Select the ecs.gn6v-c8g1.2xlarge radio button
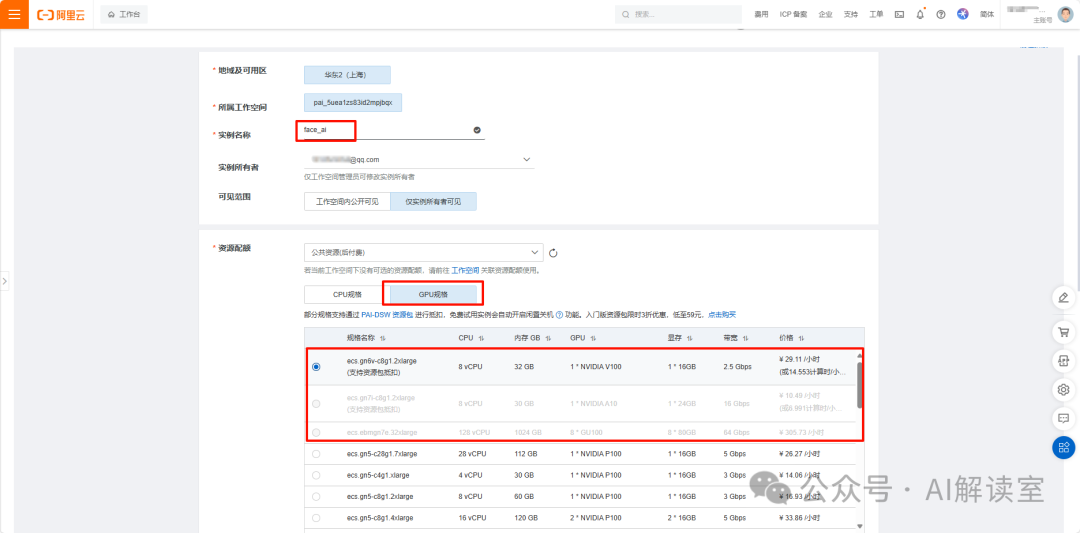This screenshot has width=1080, height=533. point(316,367)
